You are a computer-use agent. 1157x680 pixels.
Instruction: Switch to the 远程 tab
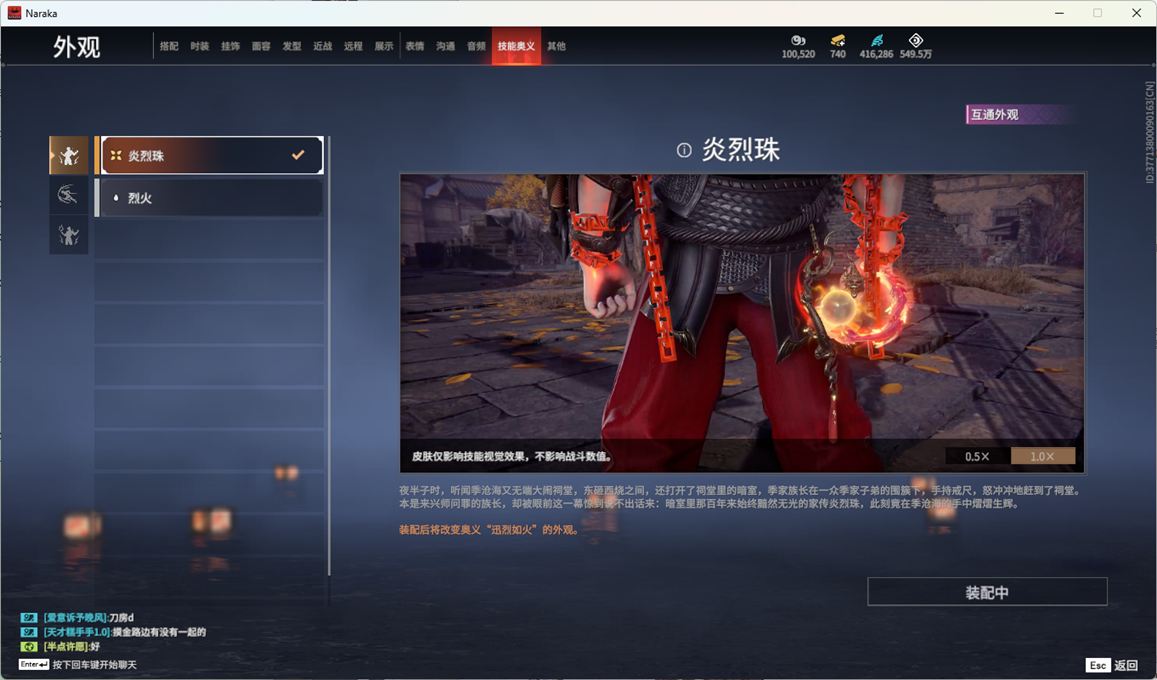coord(353,46)
